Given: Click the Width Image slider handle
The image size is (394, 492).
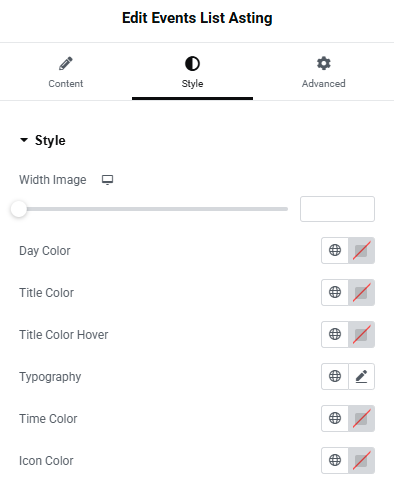Looking at the screenshot, I should tap(19, 209).
